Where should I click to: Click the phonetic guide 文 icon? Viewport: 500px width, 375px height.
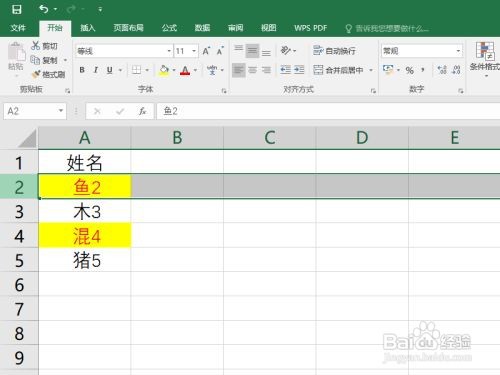[x=212, y=70]
